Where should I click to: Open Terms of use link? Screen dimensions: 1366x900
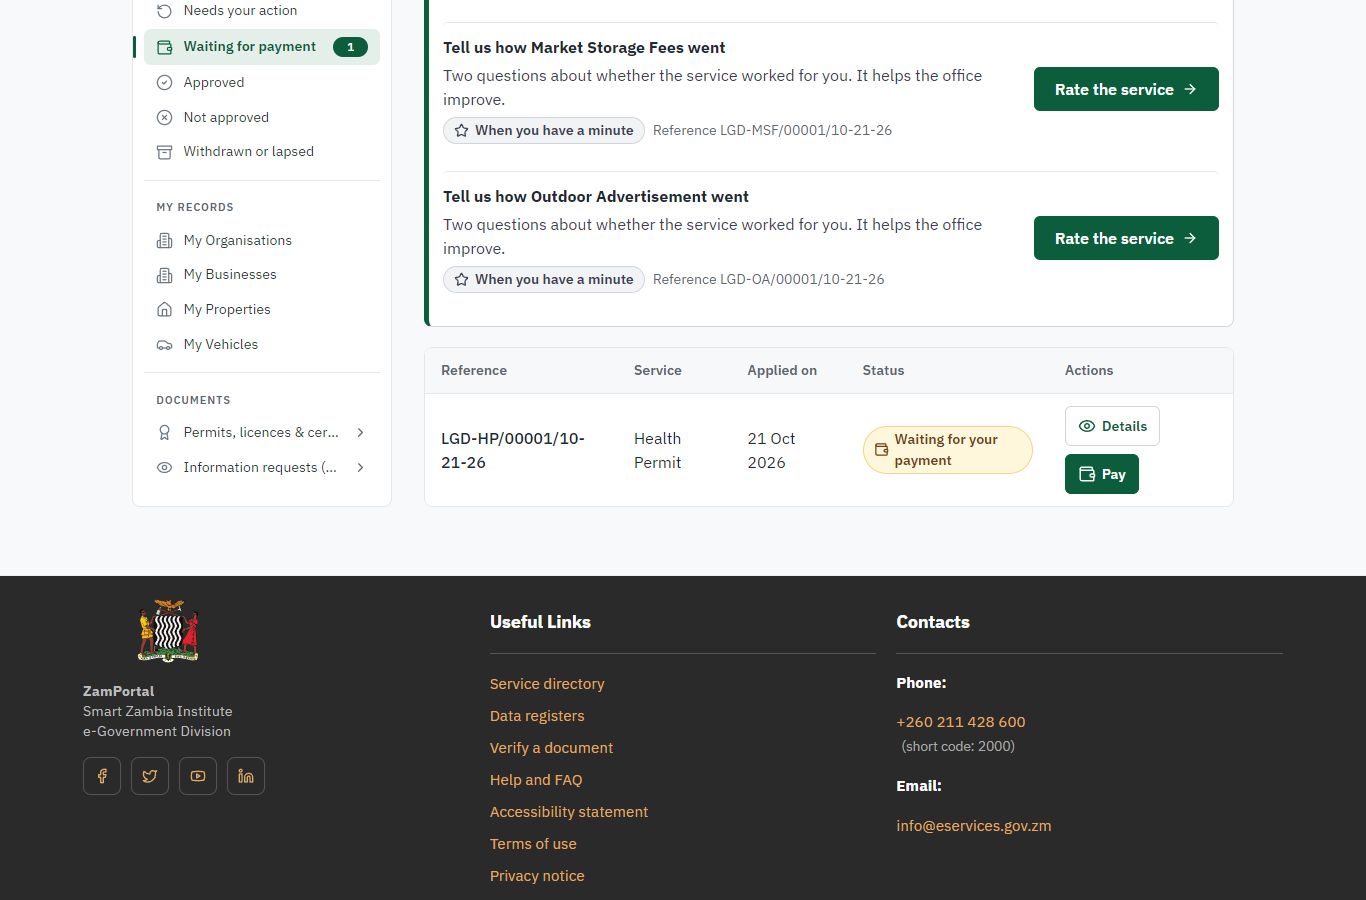533,844
